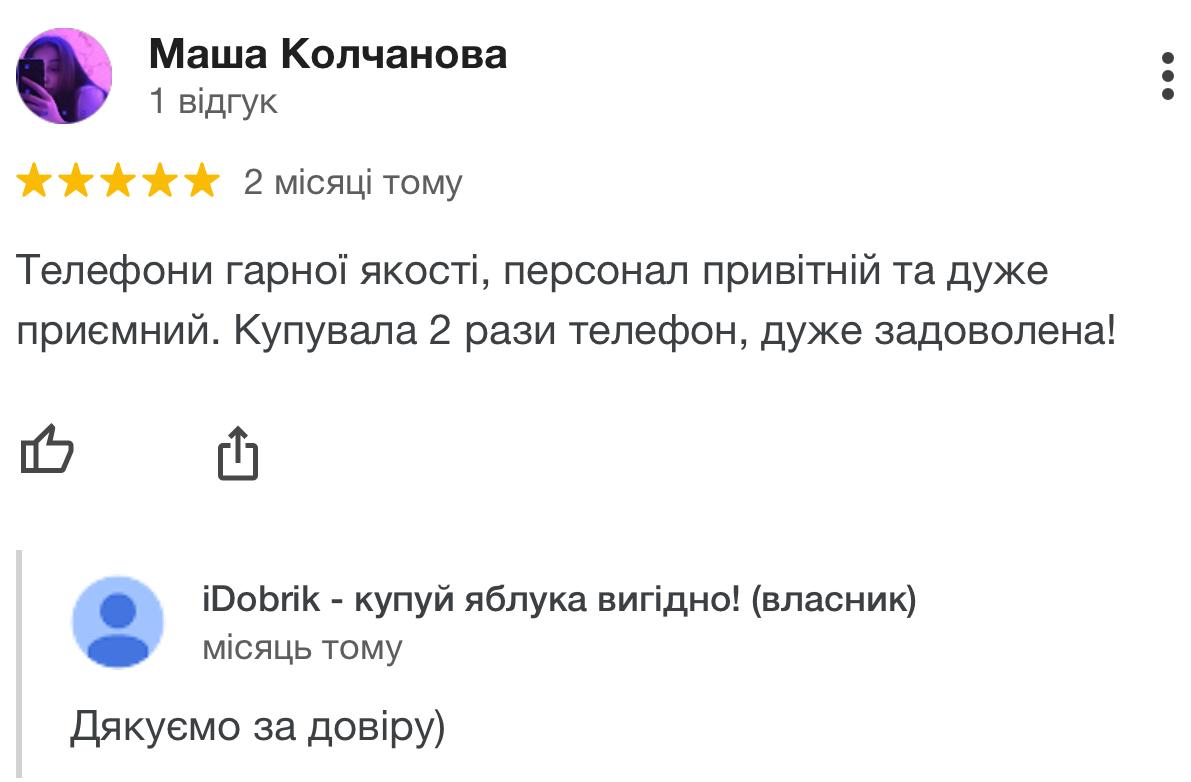The height and width of the screenshot is (782, 1191).
Task: Like the review with the thumbs-up icon
Action: [47, 449]
